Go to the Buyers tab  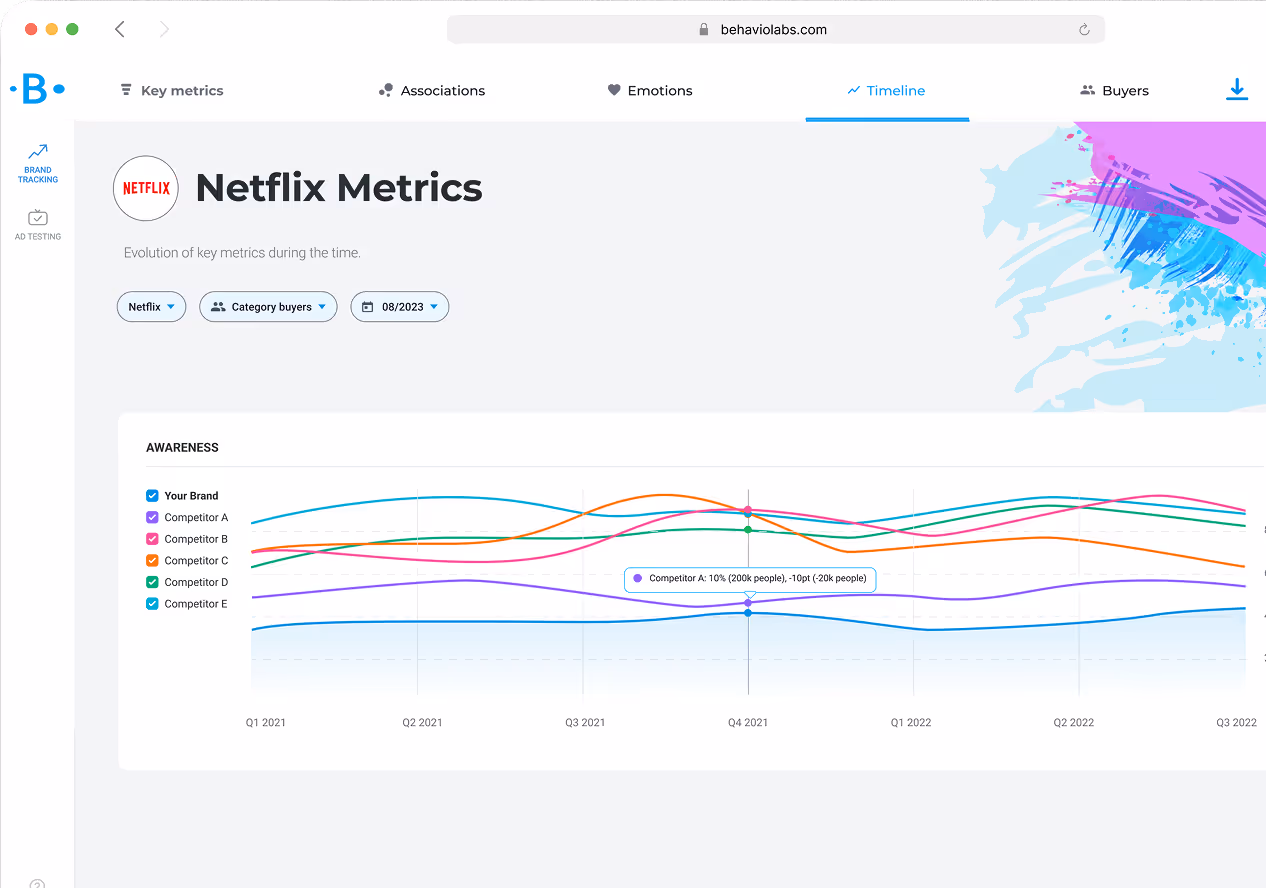click(1114, 90)
